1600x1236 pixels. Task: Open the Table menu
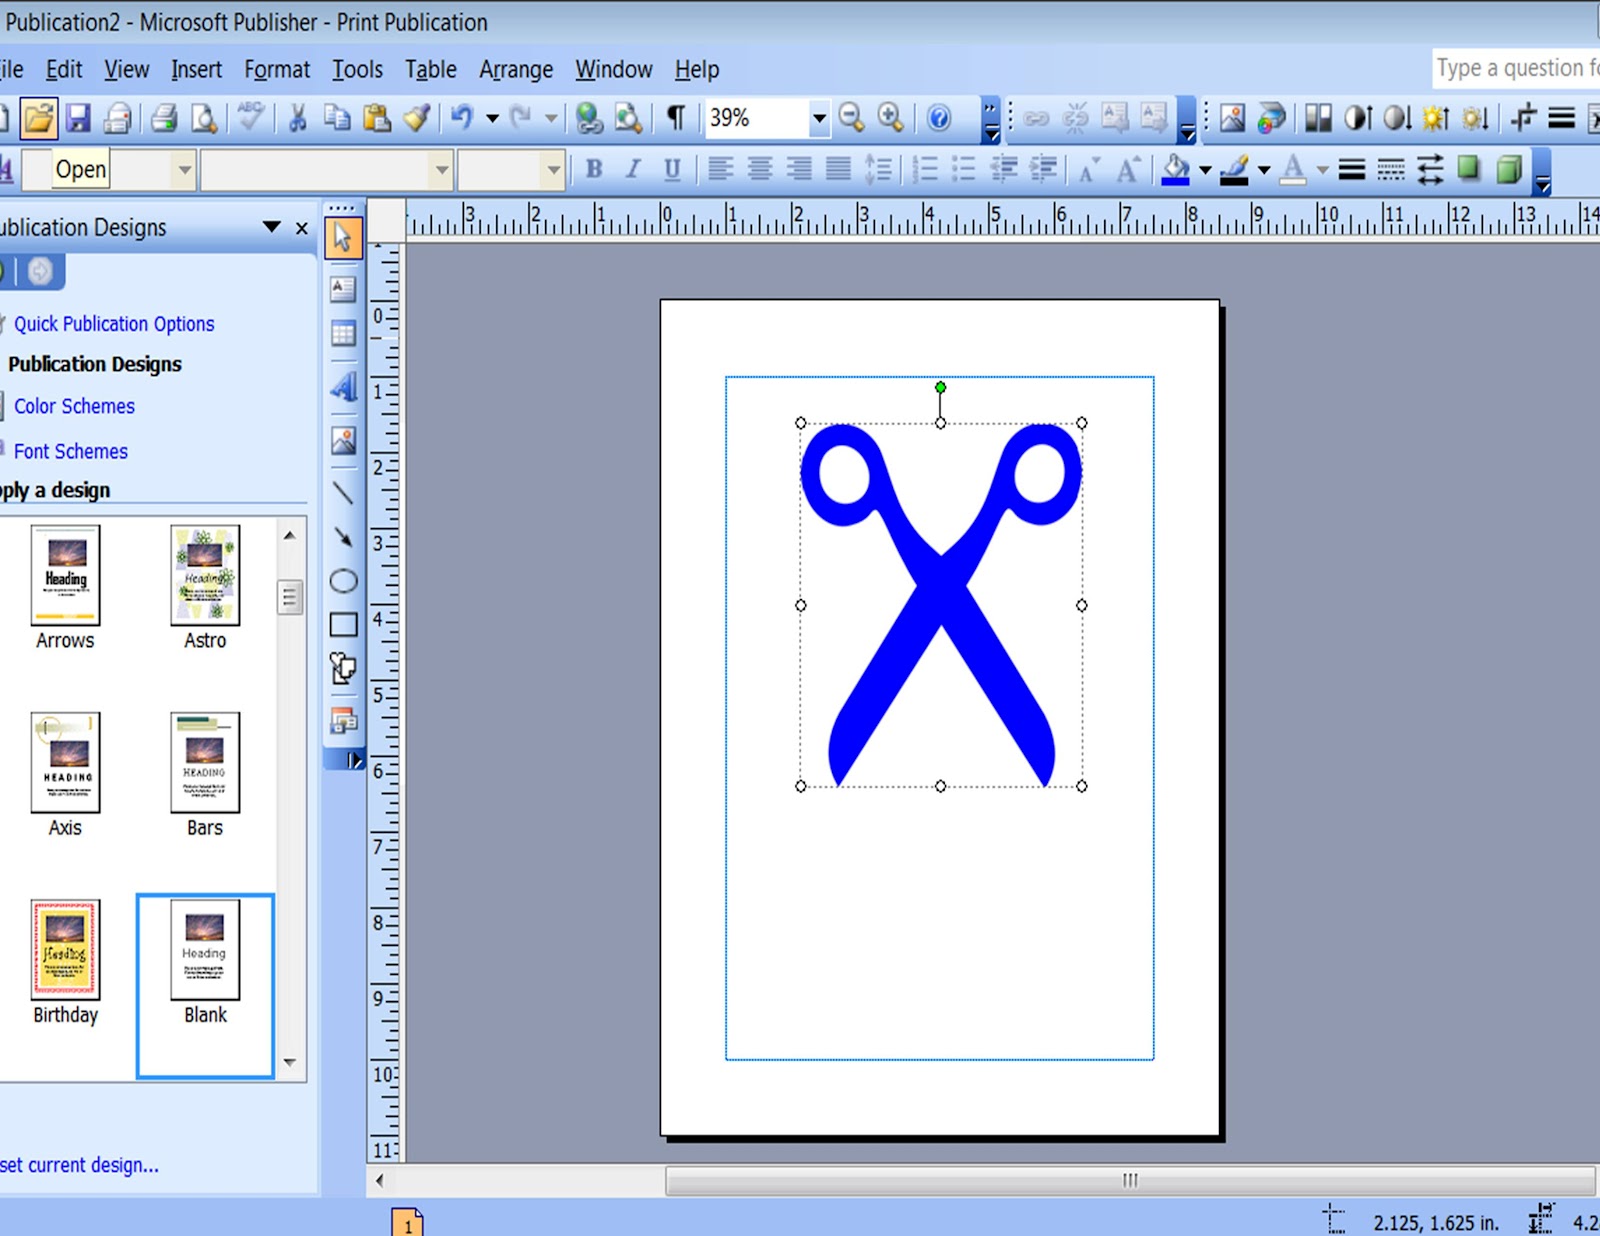(430, 69)
